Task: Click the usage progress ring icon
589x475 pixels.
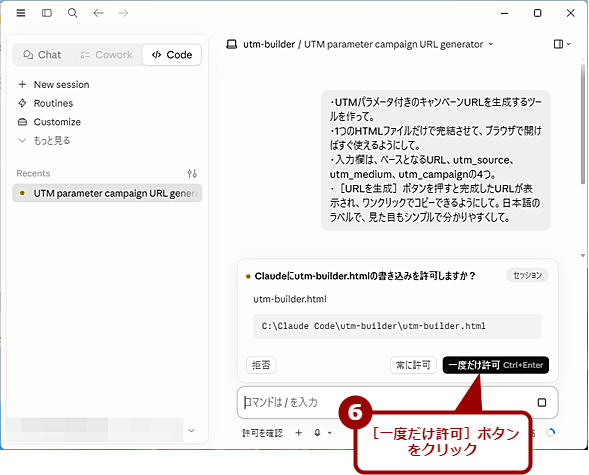Action: point(551,433)
